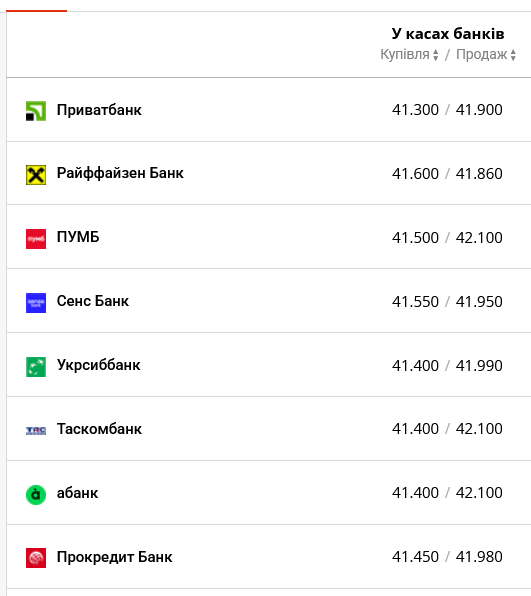Click the red ПУМБ logo icon
531x596 pixels.
[36, 239]
